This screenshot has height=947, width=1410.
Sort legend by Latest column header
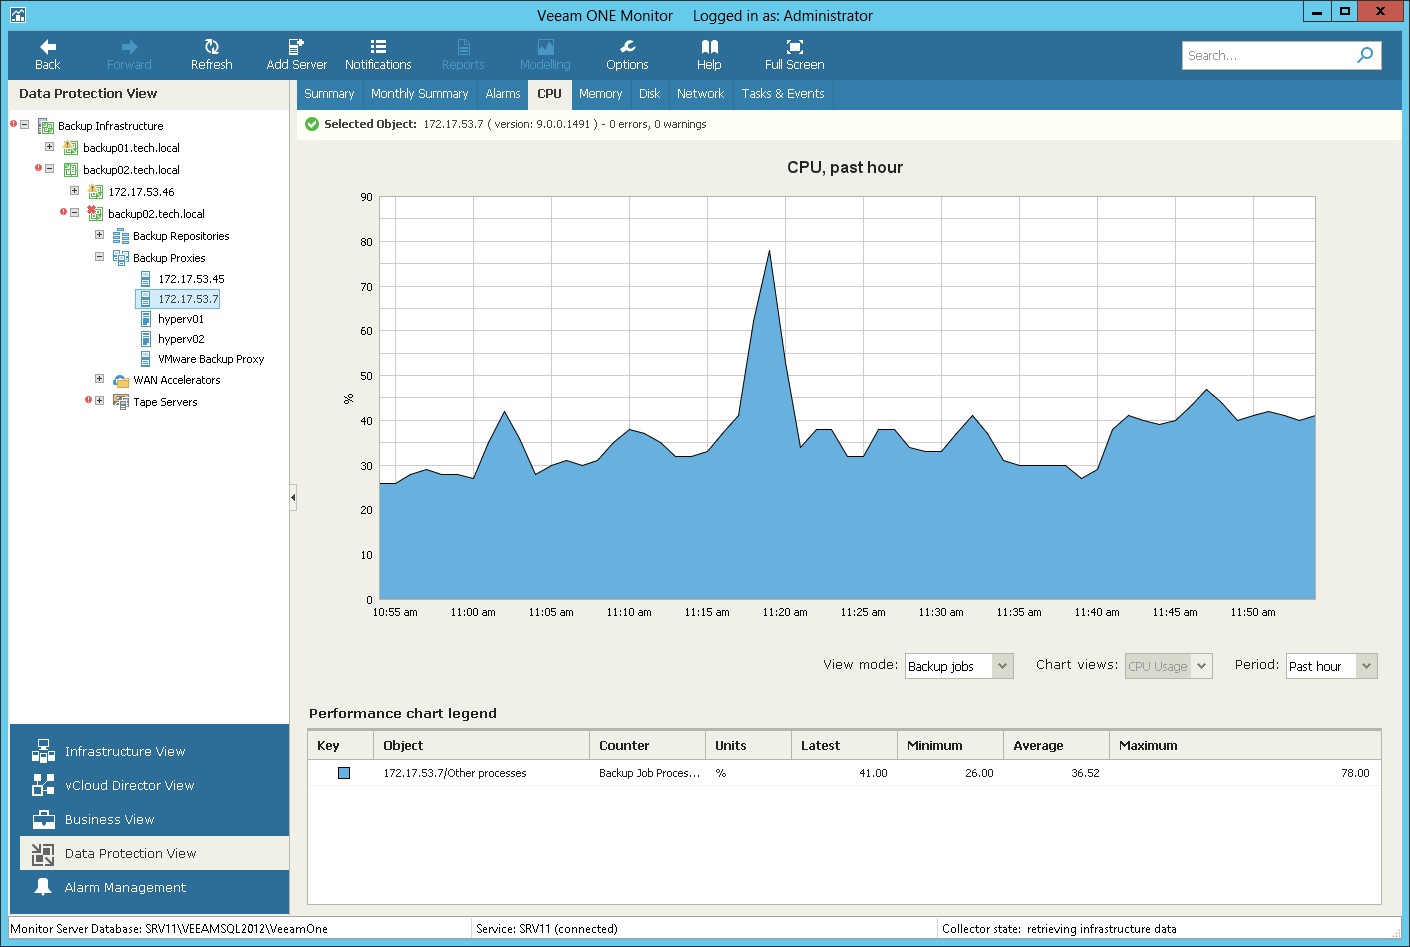coord(844,746)
